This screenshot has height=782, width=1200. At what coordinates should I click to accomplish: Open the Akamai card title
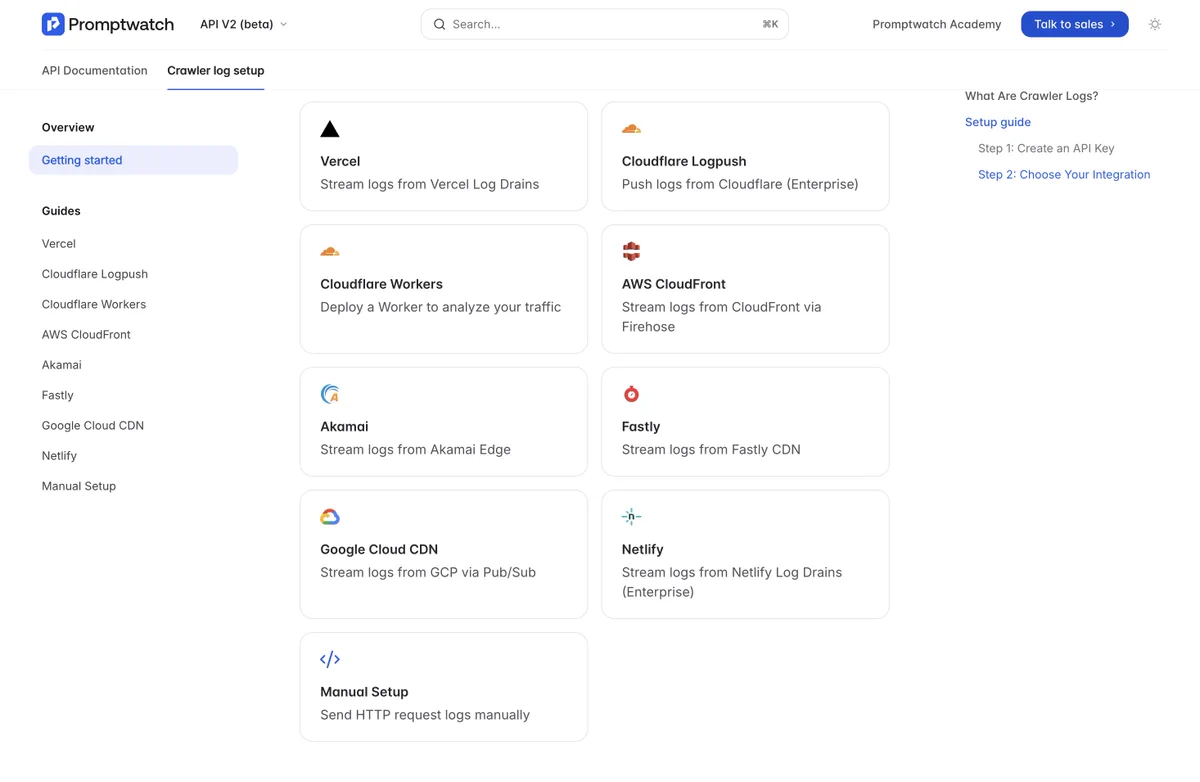[x=344, y=426]
